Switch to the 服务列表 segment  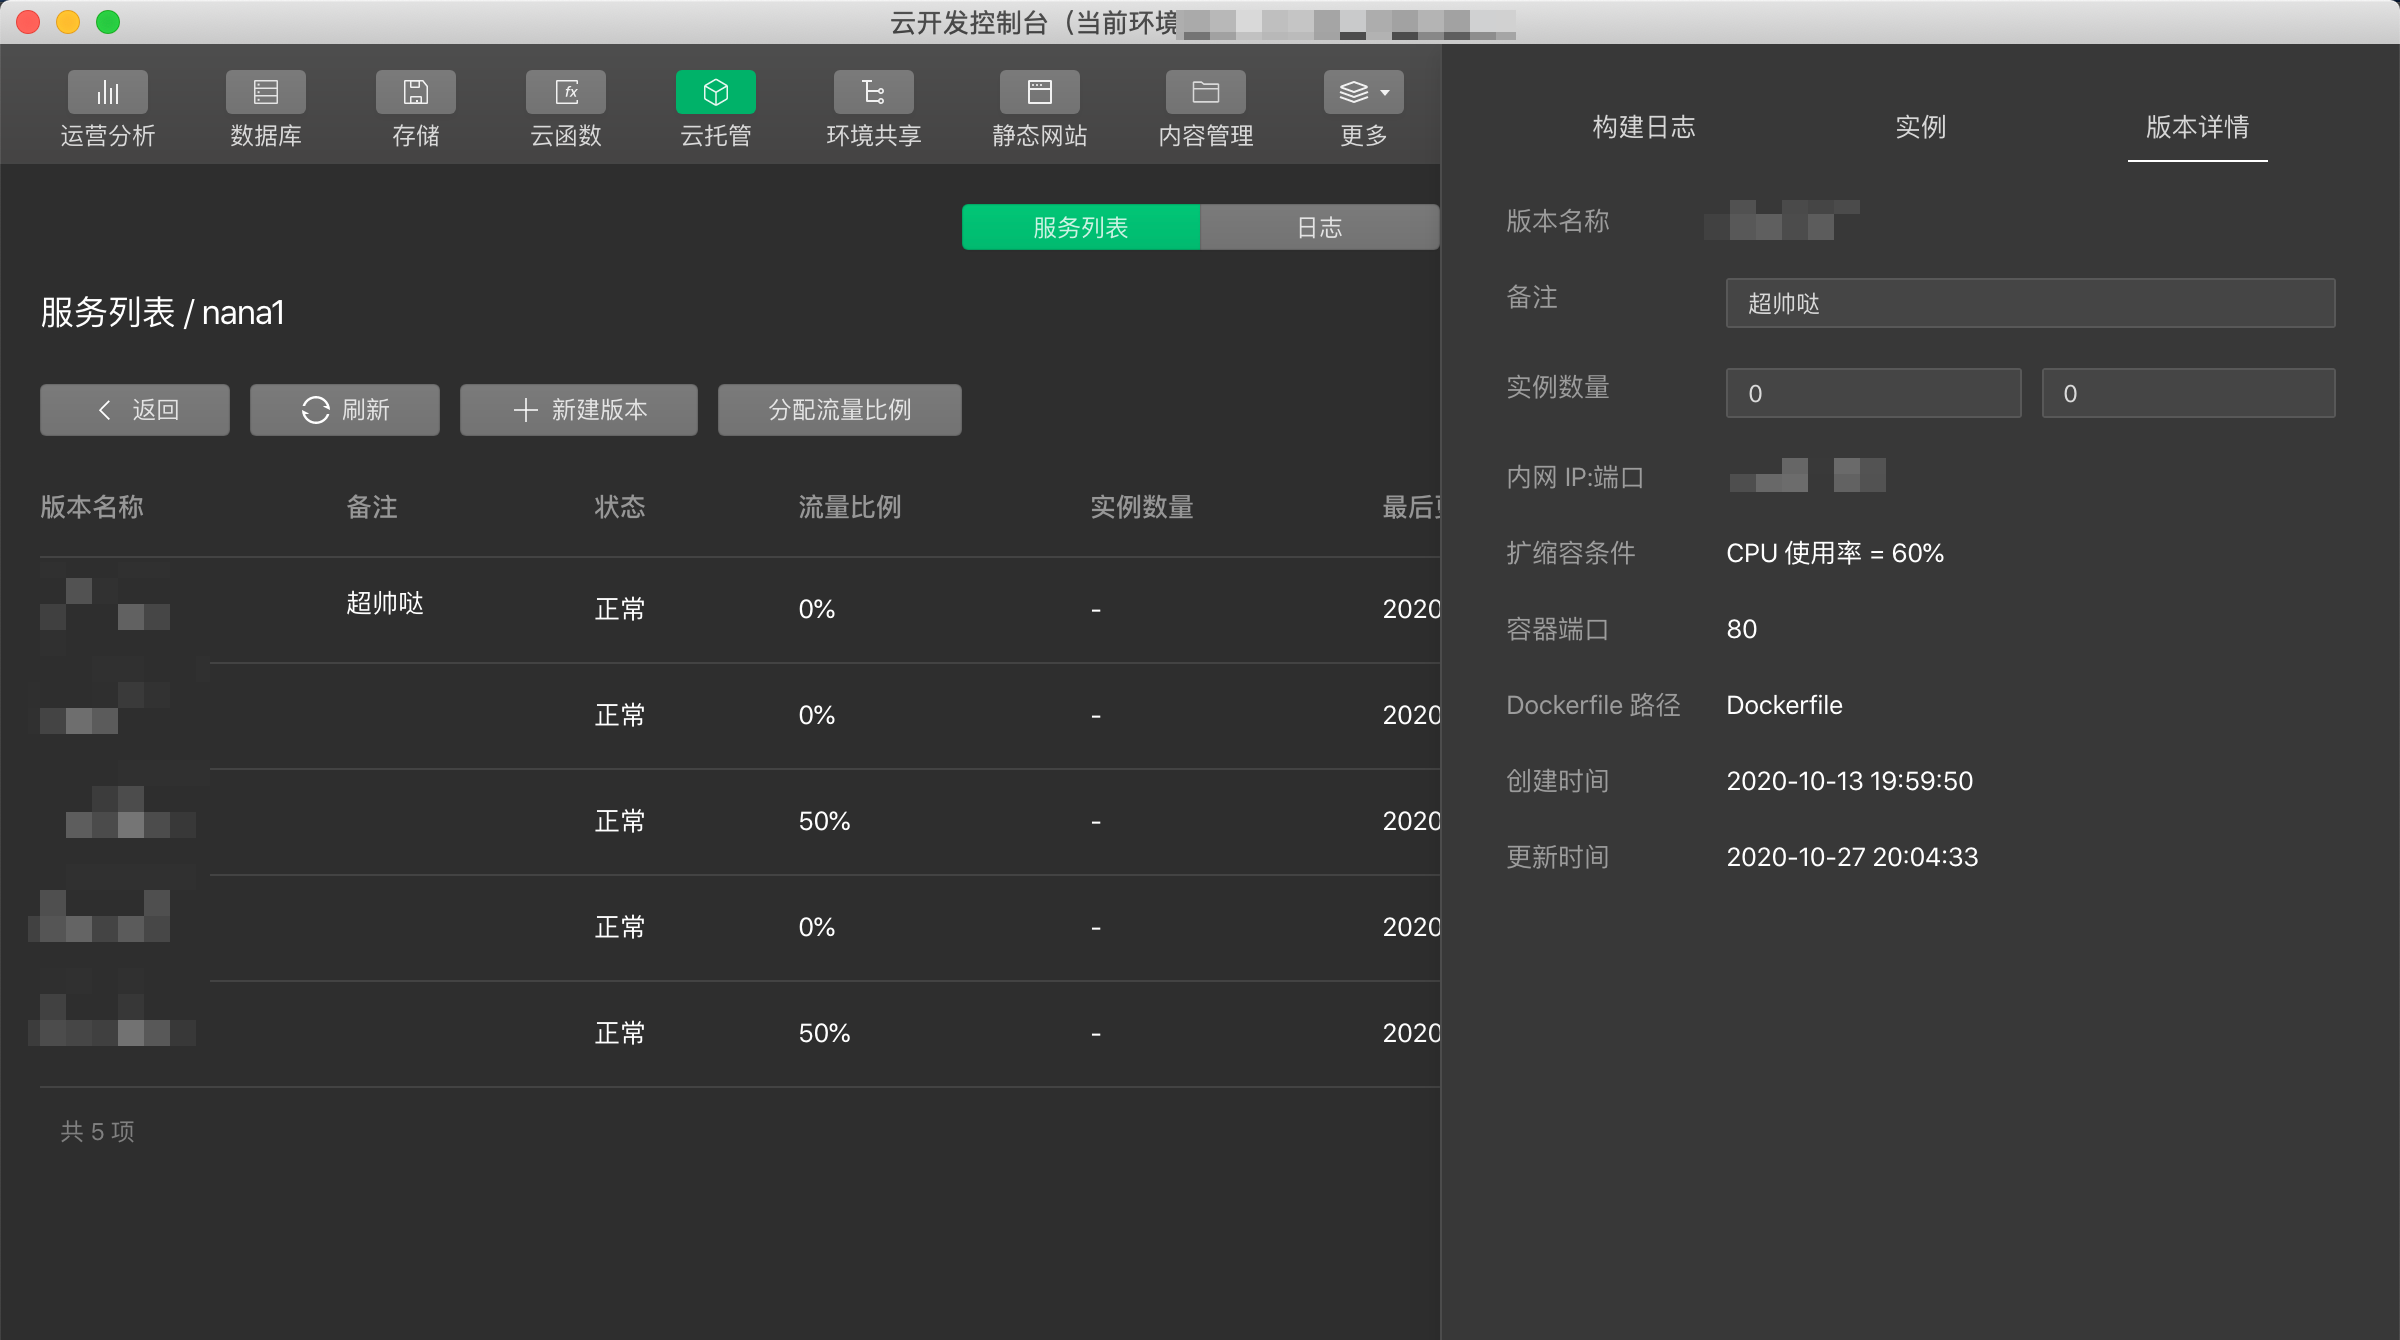point(1080,227)
